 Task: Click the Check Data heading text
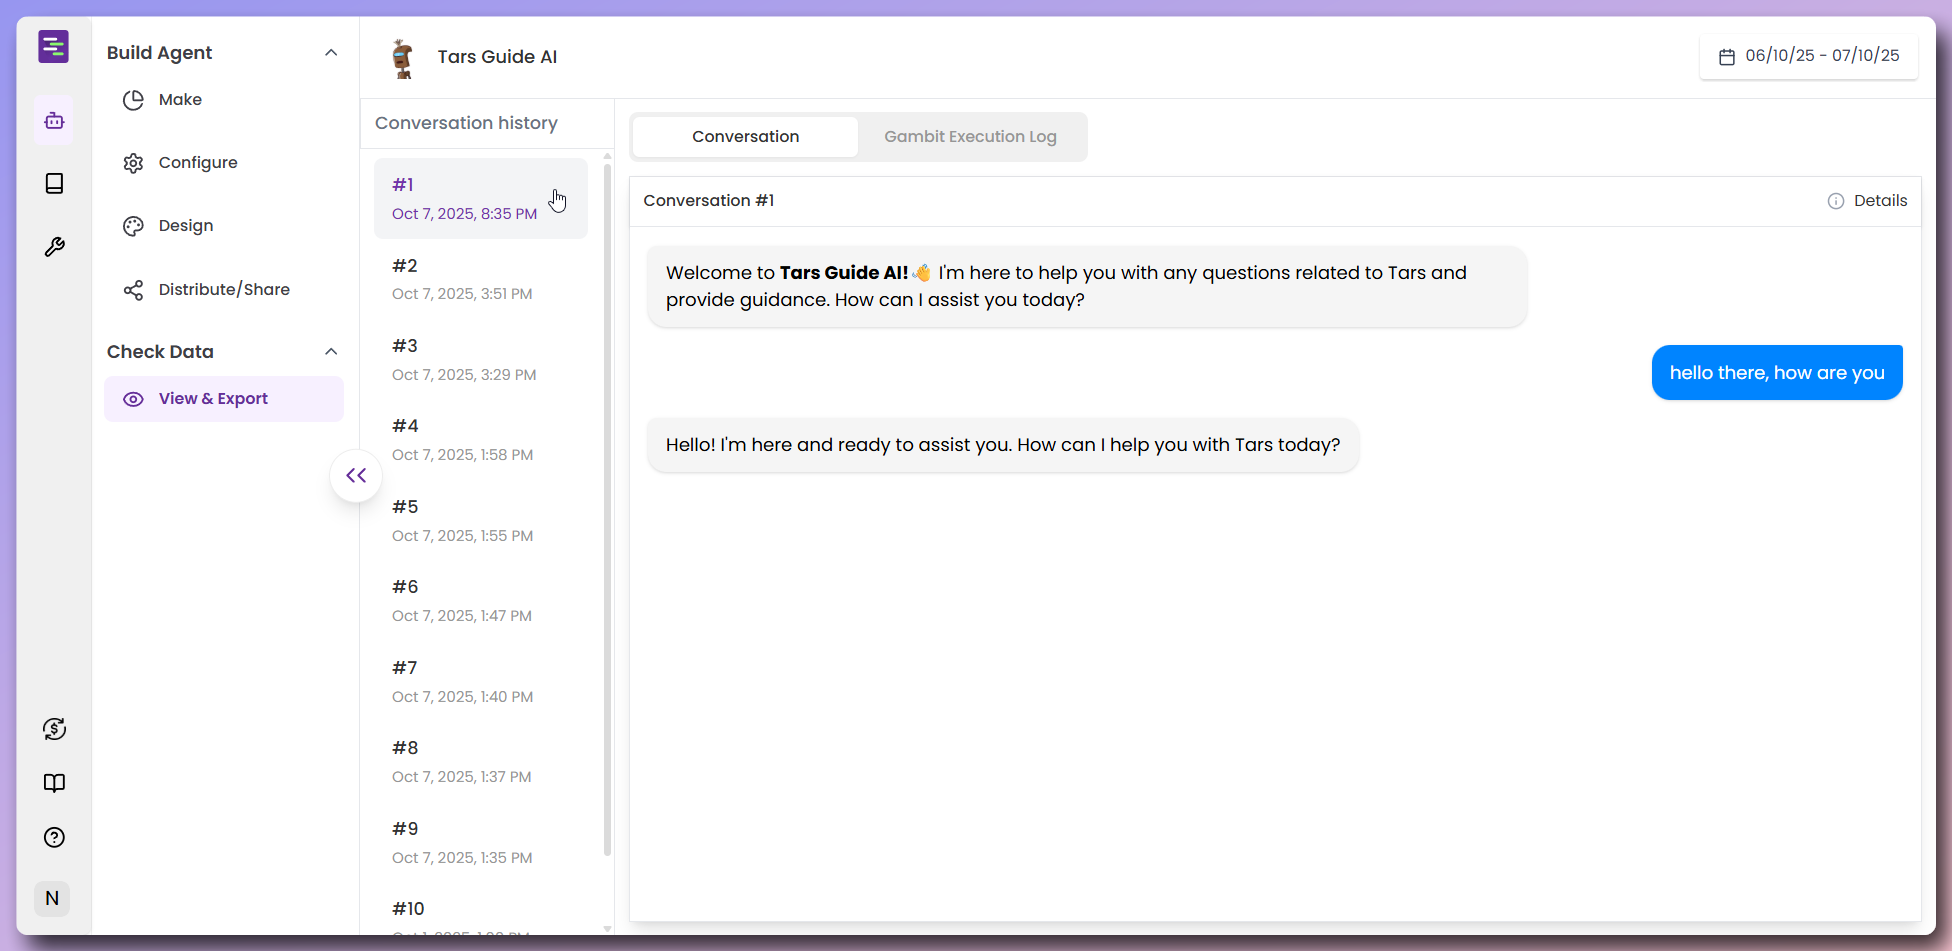coord(160,352)
